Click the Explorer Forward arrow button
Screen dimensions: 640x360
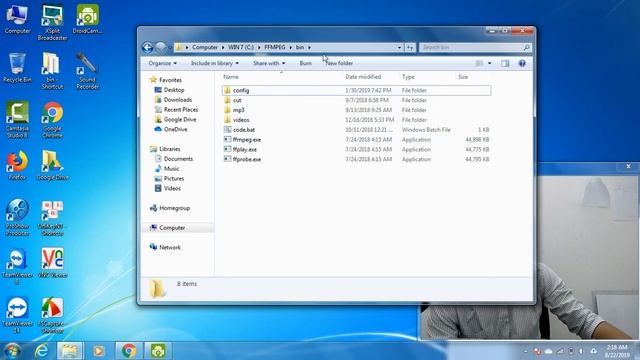[x=161, y=47]
